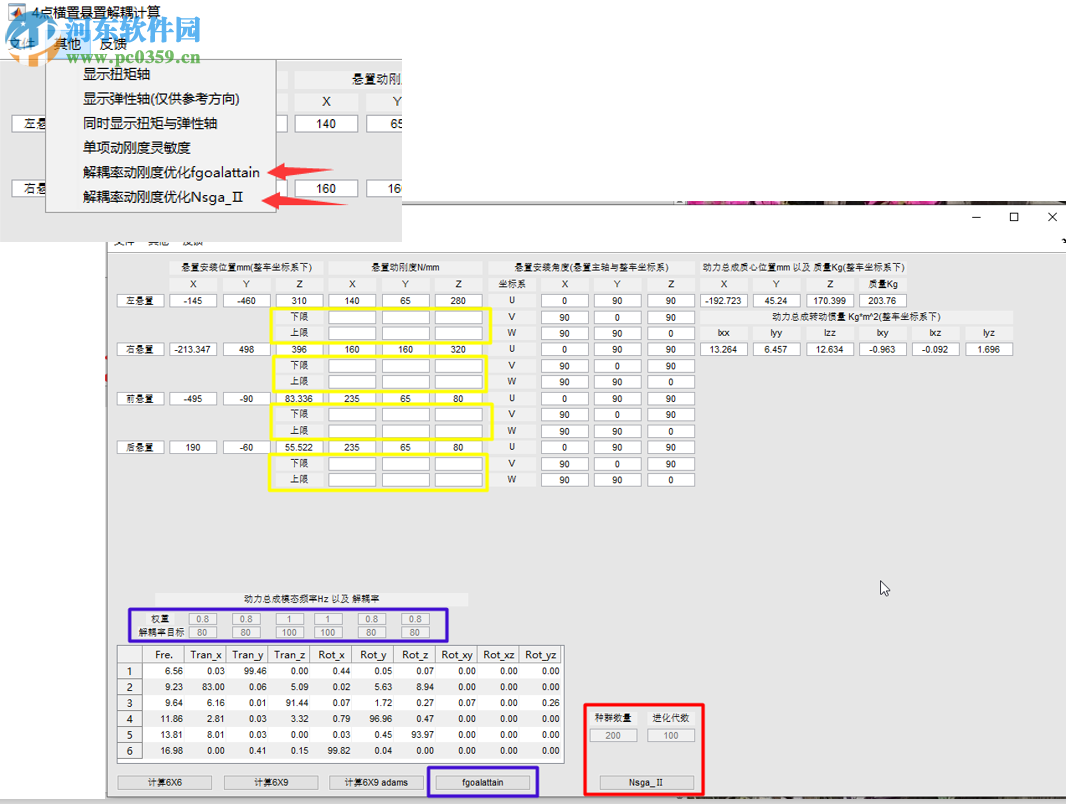This screenshot has width=1066, height=804.
Task: Click the 计算6X9 button
Action: 270,781
